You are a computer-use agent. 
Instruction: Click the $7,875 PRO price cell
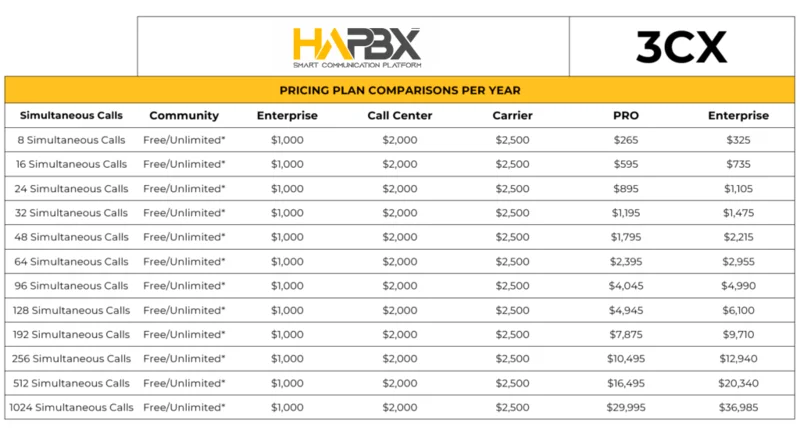coord(625,334)
